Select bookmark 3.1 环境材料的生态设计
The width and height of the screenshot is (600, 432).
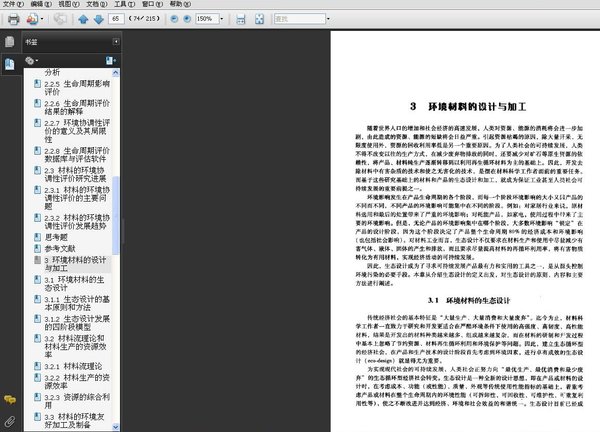(74, 284)
